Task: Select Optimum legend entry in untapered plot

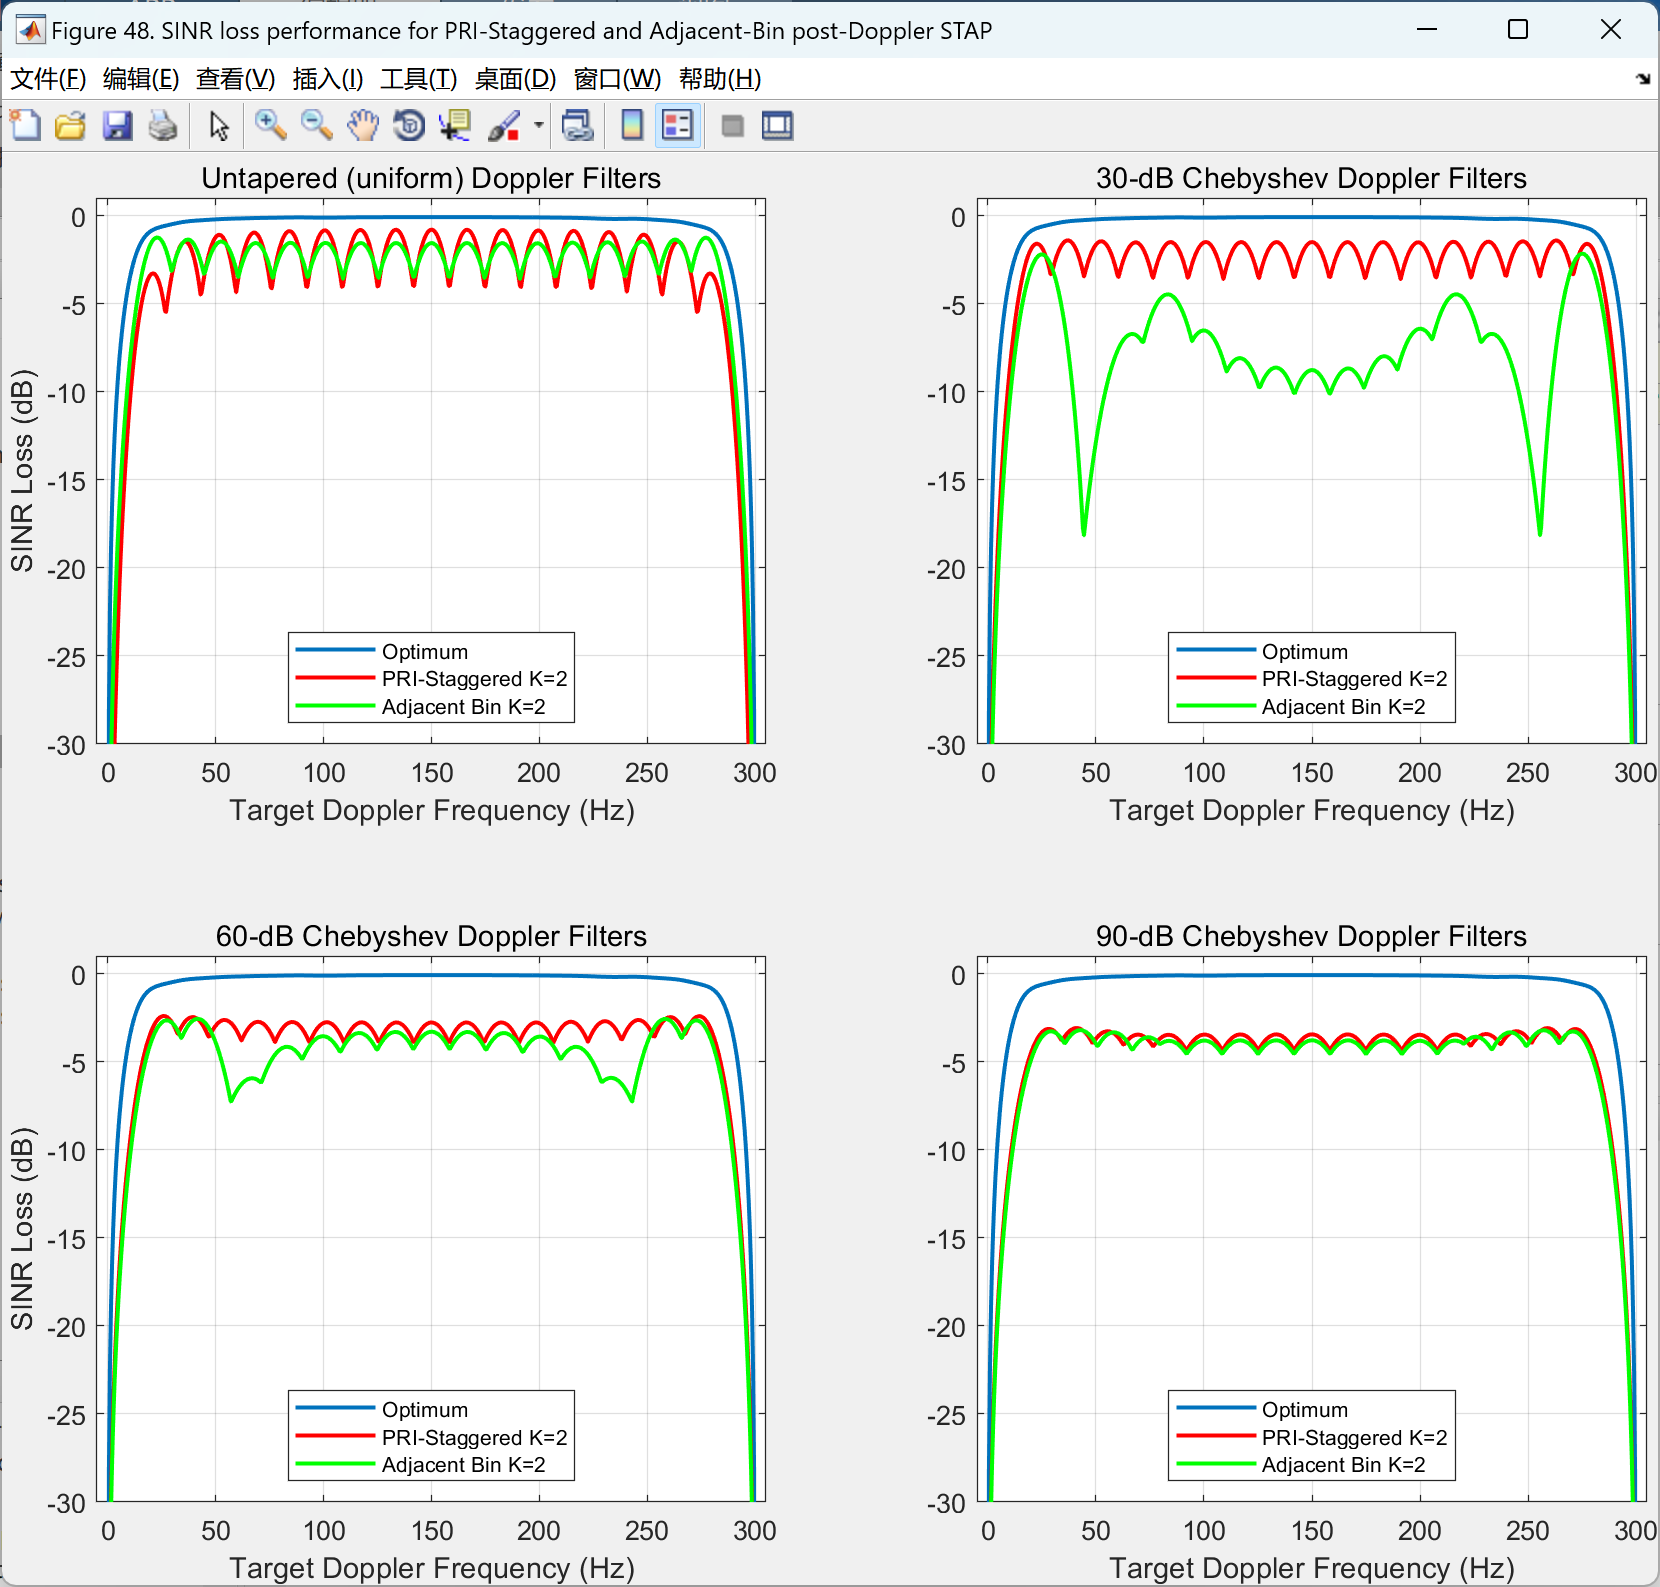Action: click(x=425, y=651)
